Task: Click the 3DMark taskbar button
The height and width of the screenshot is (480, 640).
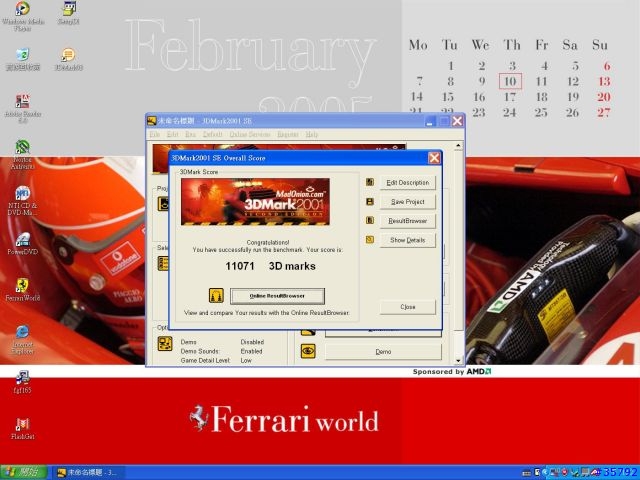Action: click(x=88, y=473)
